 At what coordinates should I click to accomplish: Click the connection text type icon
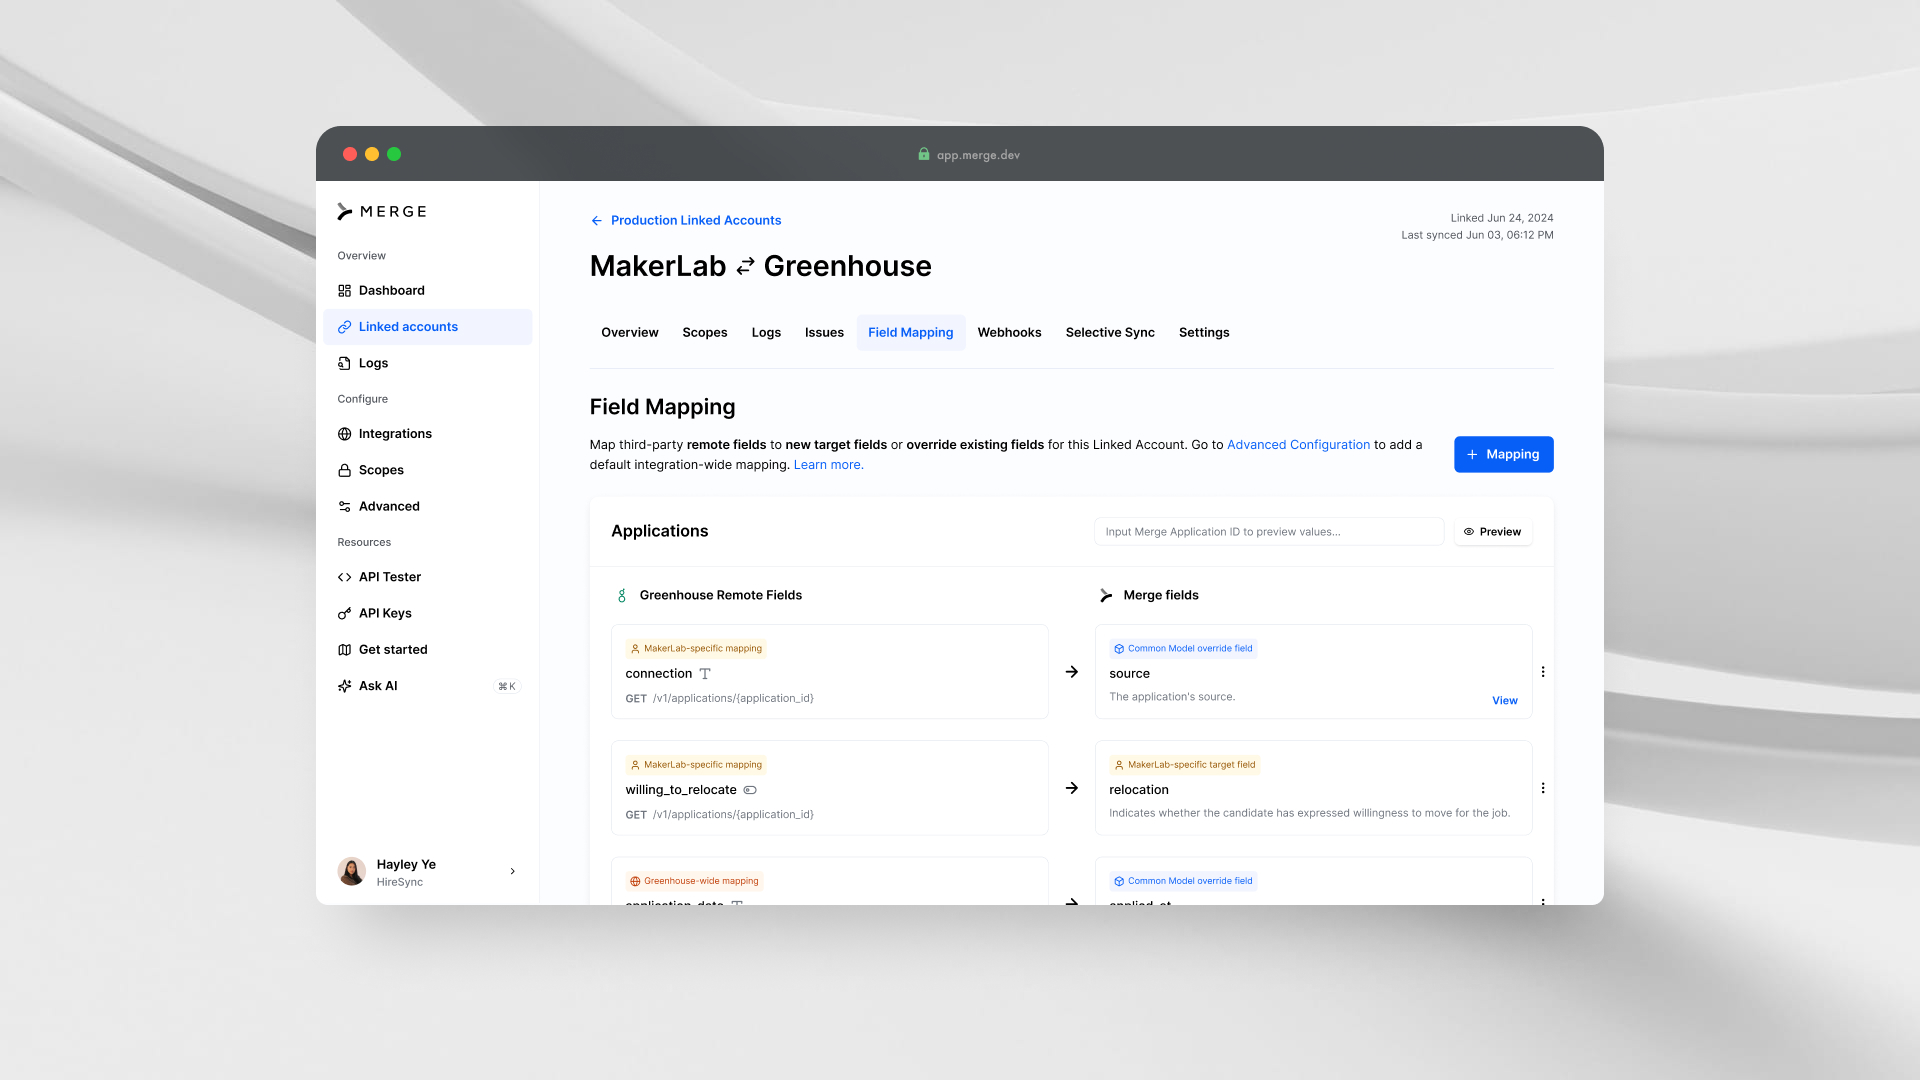tap(705, 674)
